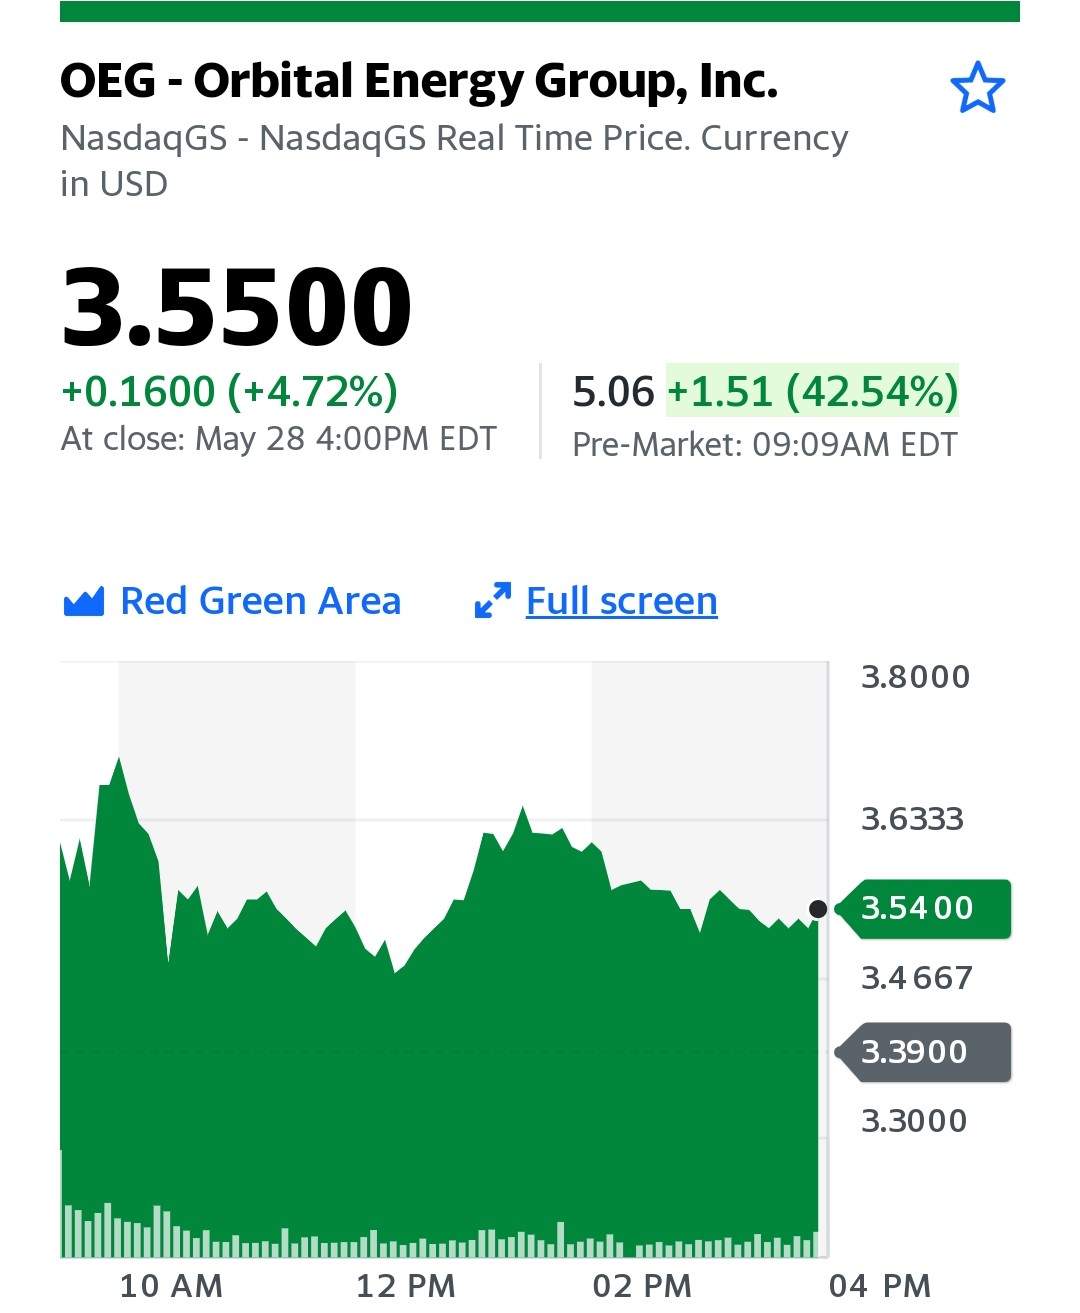Click the area chart icon beside Red Green Area
Screen dimensions: 1080x1313
[84, 602]
